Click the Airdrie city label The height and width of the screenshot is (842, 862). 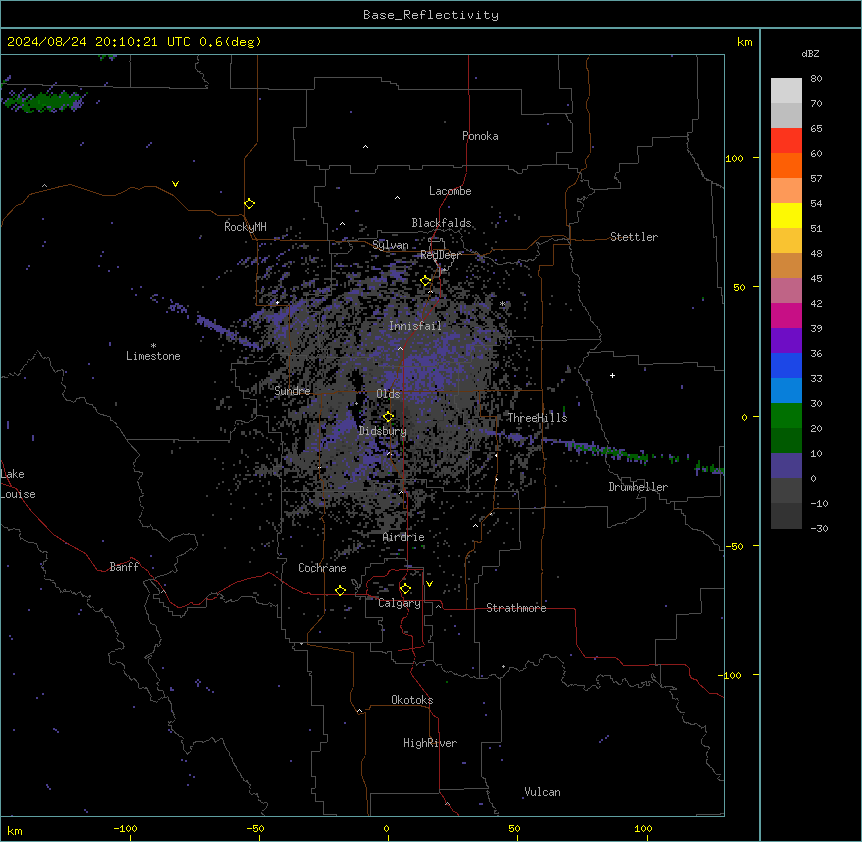(x=403, y=537)
